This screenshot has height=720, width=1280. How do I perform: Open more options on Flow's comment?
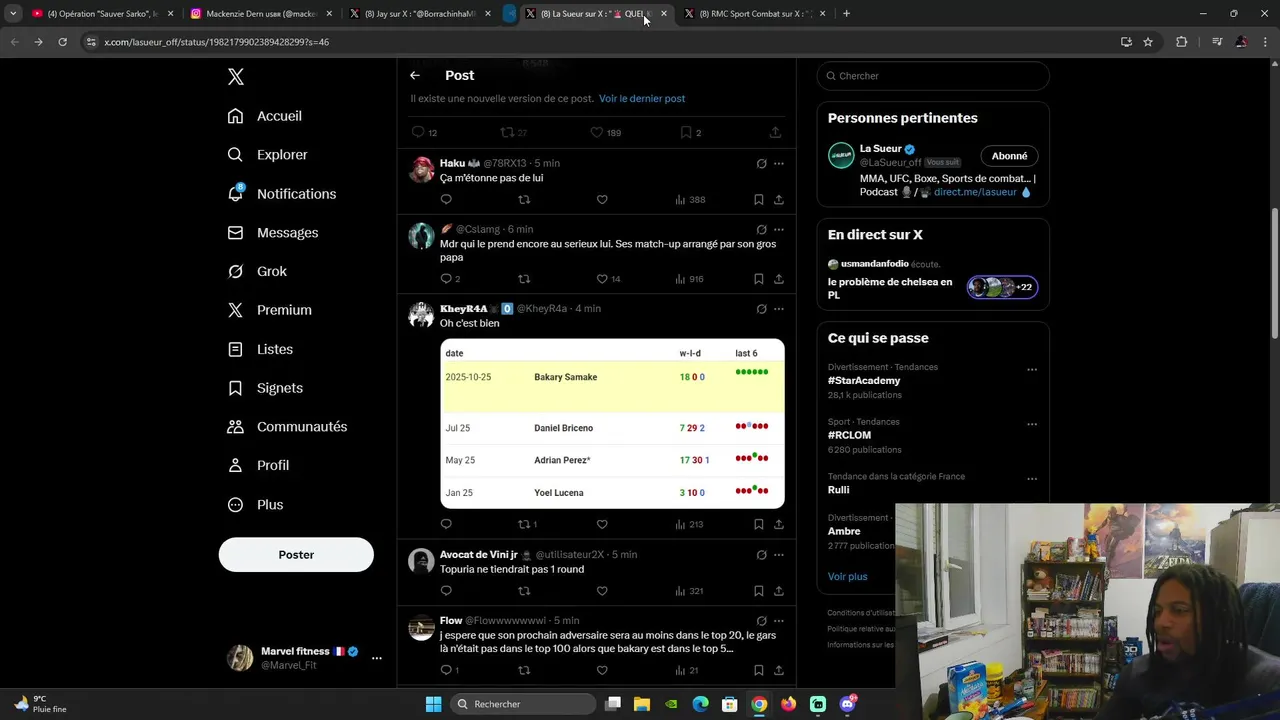[x=778, y=621]
